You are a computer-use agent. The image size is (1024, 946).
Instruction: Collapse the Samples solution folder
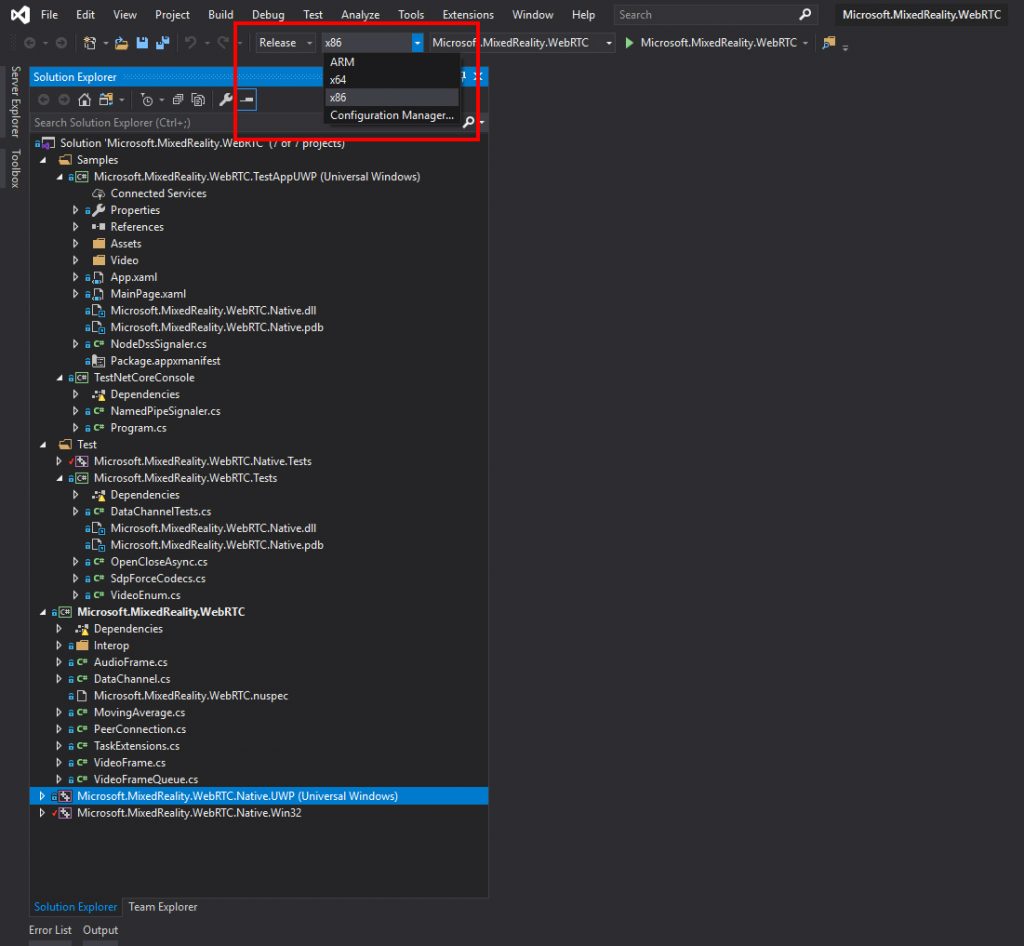[x=43, y=160]
